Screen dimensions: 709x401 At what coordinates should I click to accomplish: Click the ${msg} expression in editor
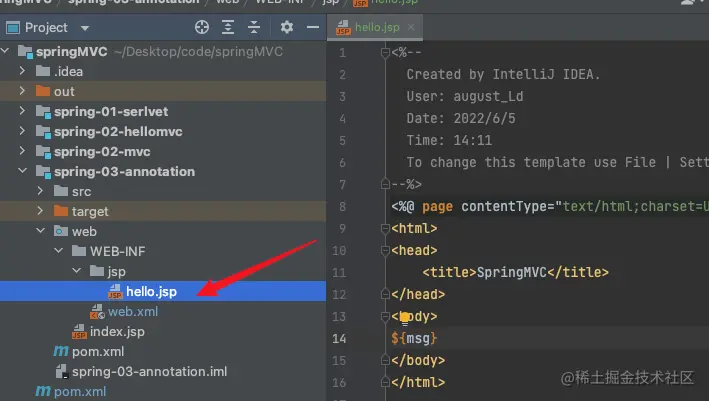click(414, 338)
